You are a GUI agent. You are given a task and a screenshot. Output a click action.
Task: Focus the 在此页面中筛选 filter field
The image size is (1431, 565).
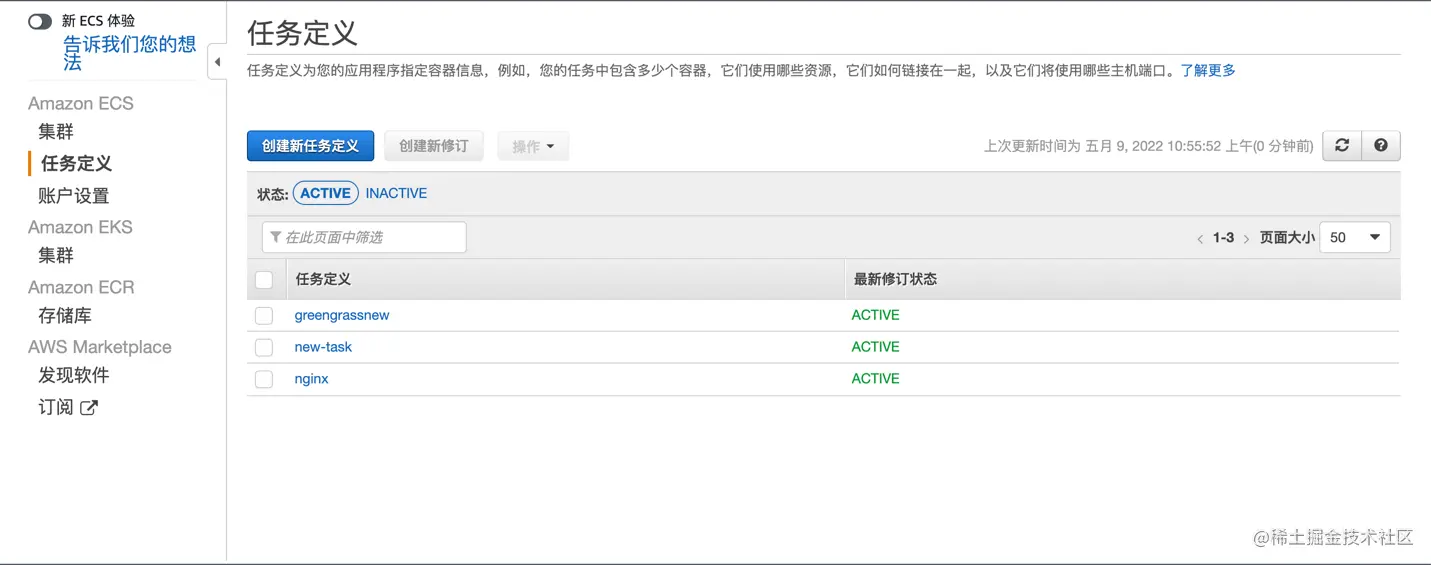[364, 237]
